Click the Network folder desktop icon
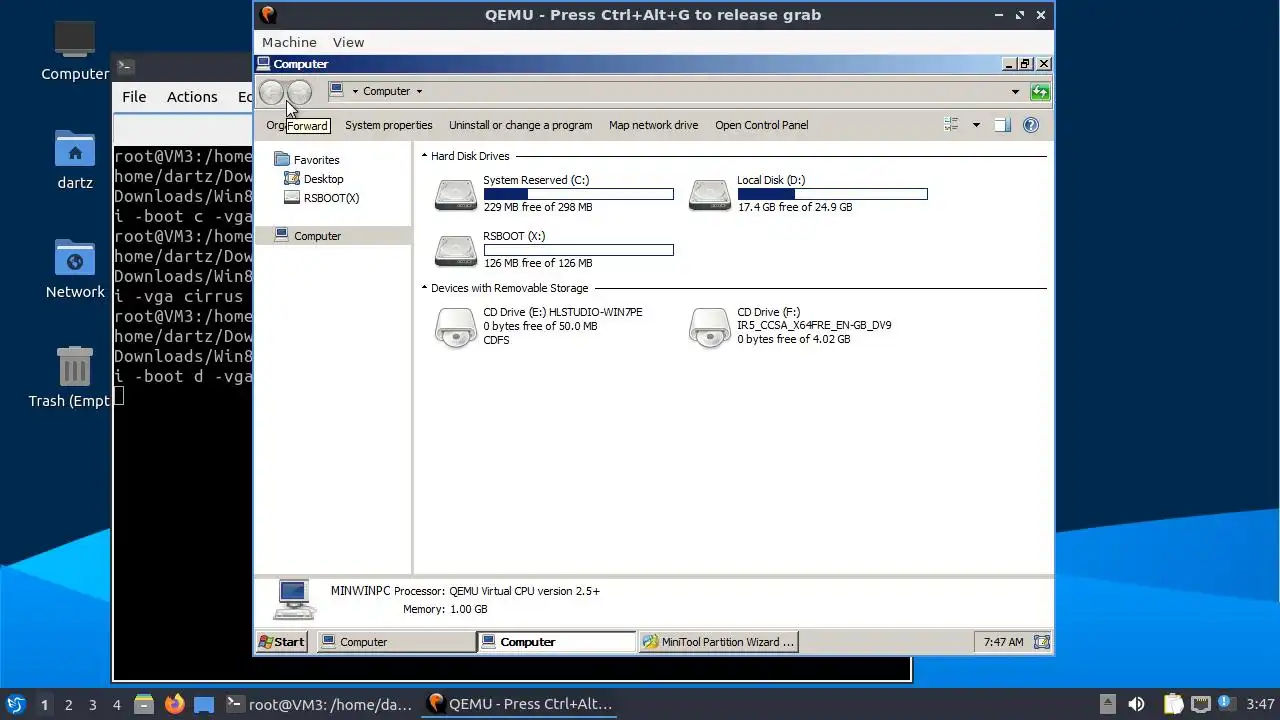The width and height of the screenshot is (1280, 720). [x=75, y=258]
